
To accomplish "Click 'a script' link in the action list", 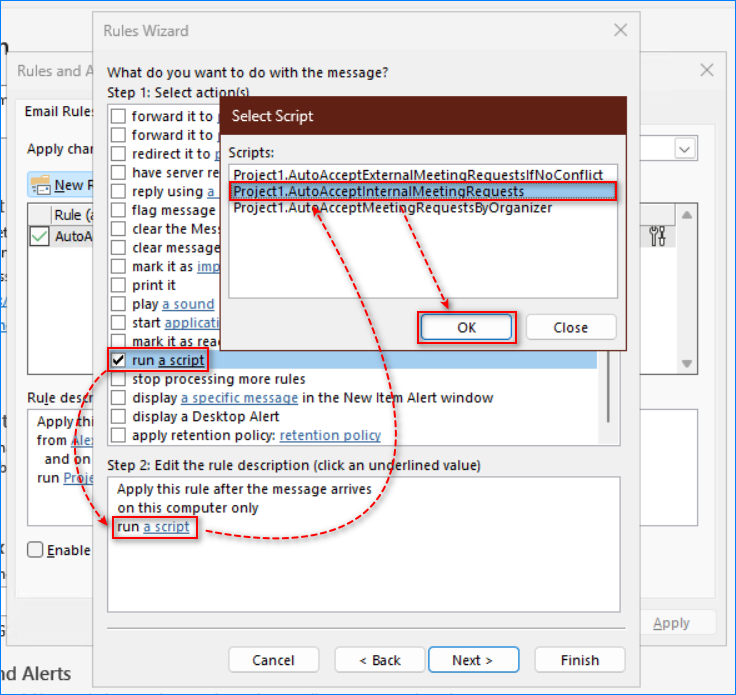I will pos(181,360).
